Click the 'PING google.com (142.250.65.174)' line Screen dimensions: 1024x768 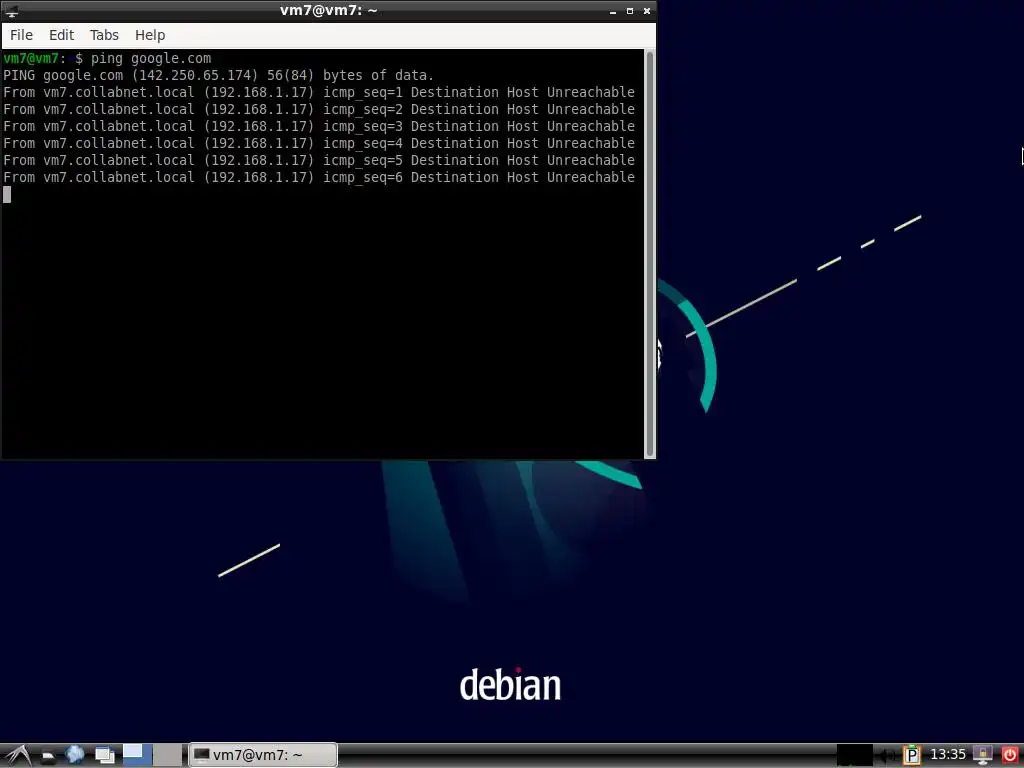pyautogui.click(x=218, y=76)
